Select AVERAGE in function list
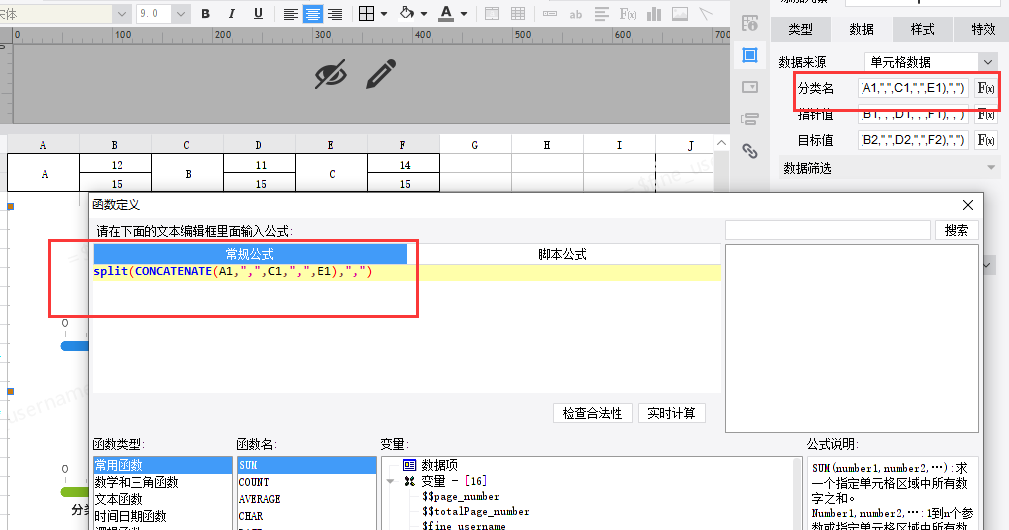Image resolution: width=1009 pixels, height=530 pixels. (306, 499)
